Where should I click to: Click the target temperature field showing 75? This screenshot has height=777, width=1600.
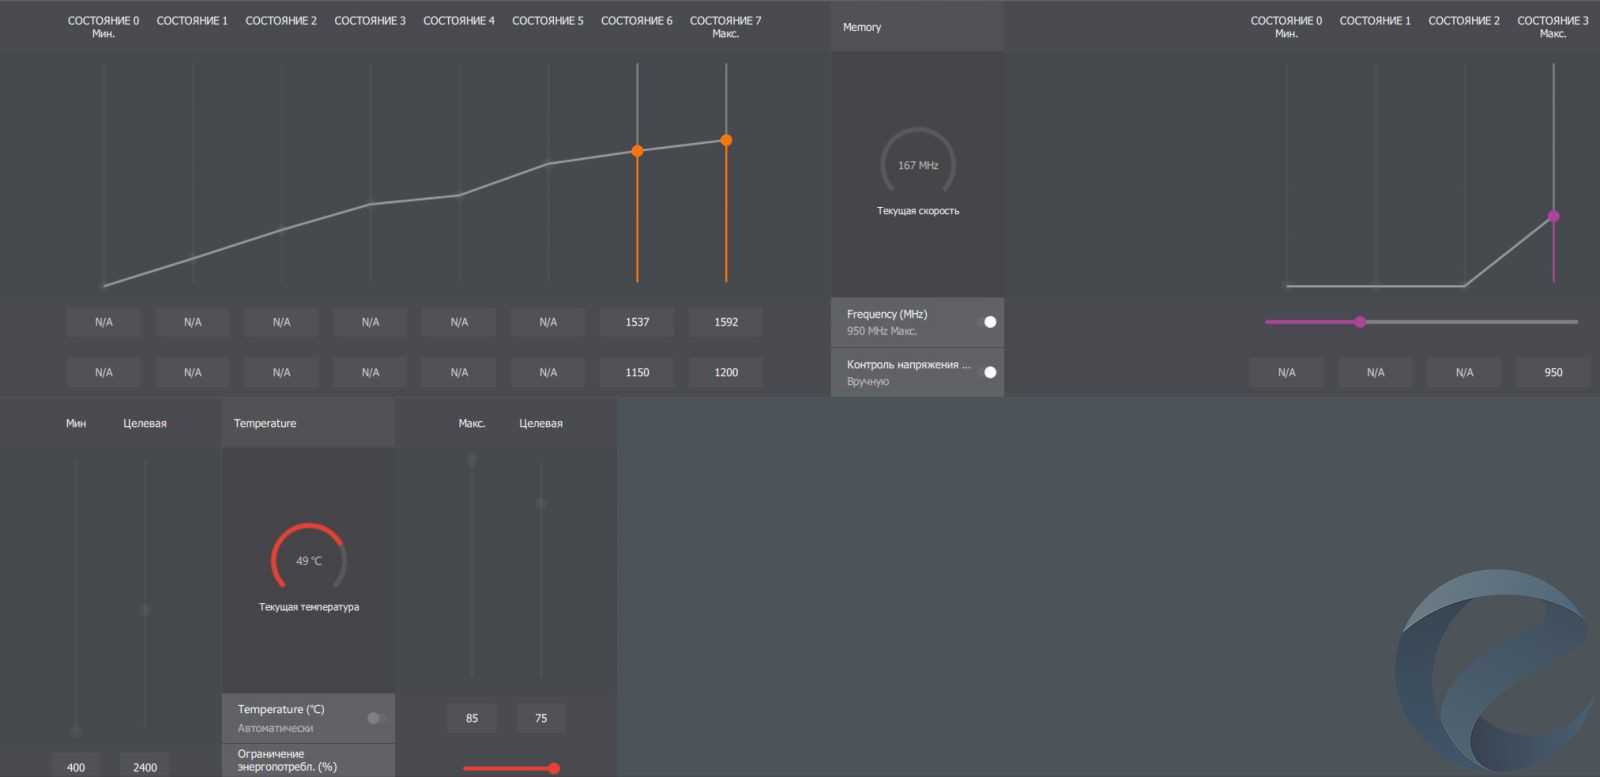(x=541, y=718)
